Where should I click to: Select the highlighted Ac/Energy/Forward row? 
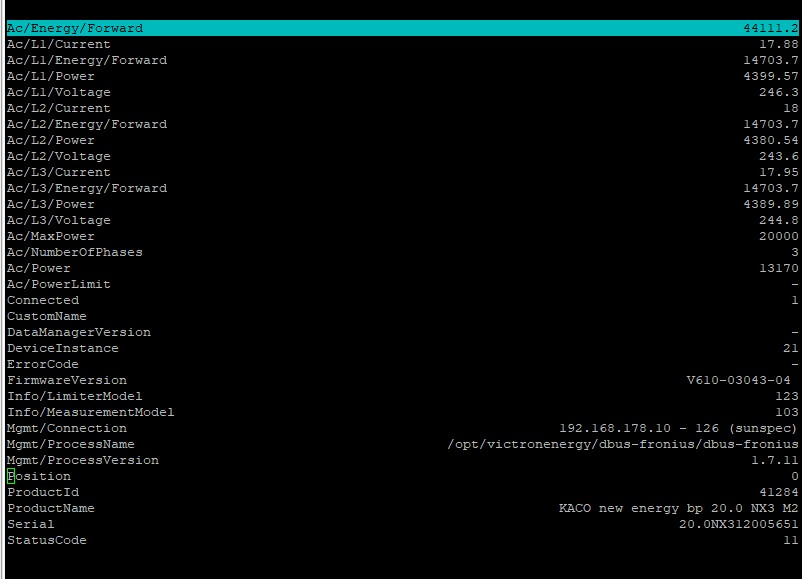tap(402, 28)
